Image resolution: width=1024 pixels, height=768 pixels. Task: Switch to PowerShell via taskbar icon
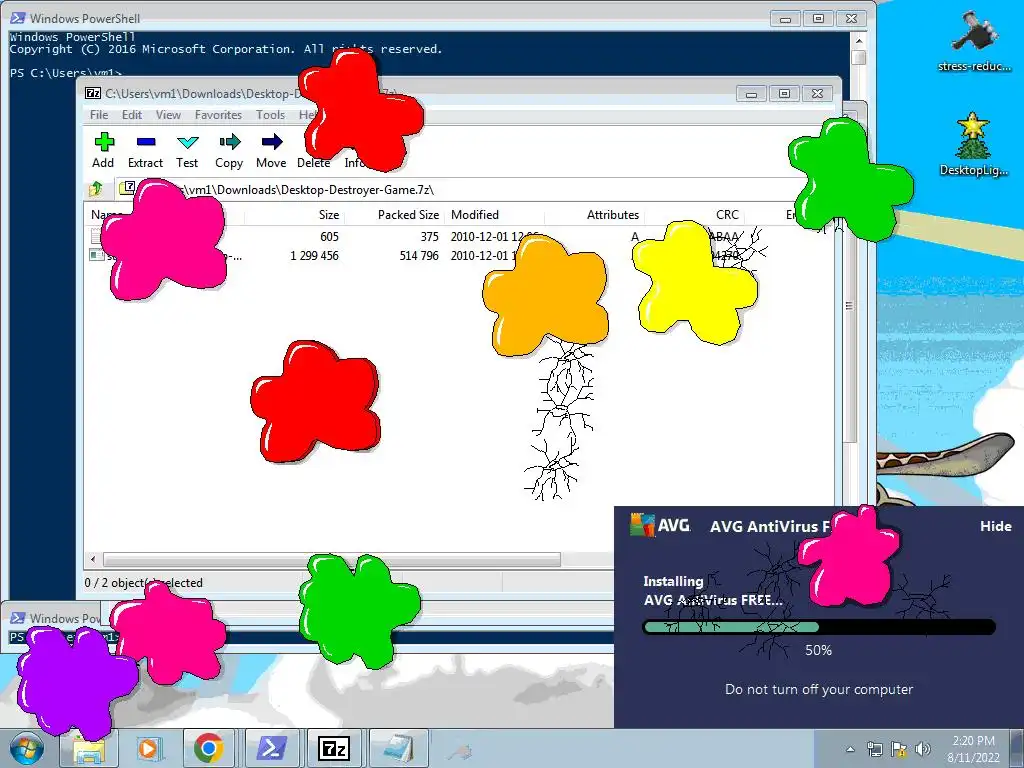(272, 748)
